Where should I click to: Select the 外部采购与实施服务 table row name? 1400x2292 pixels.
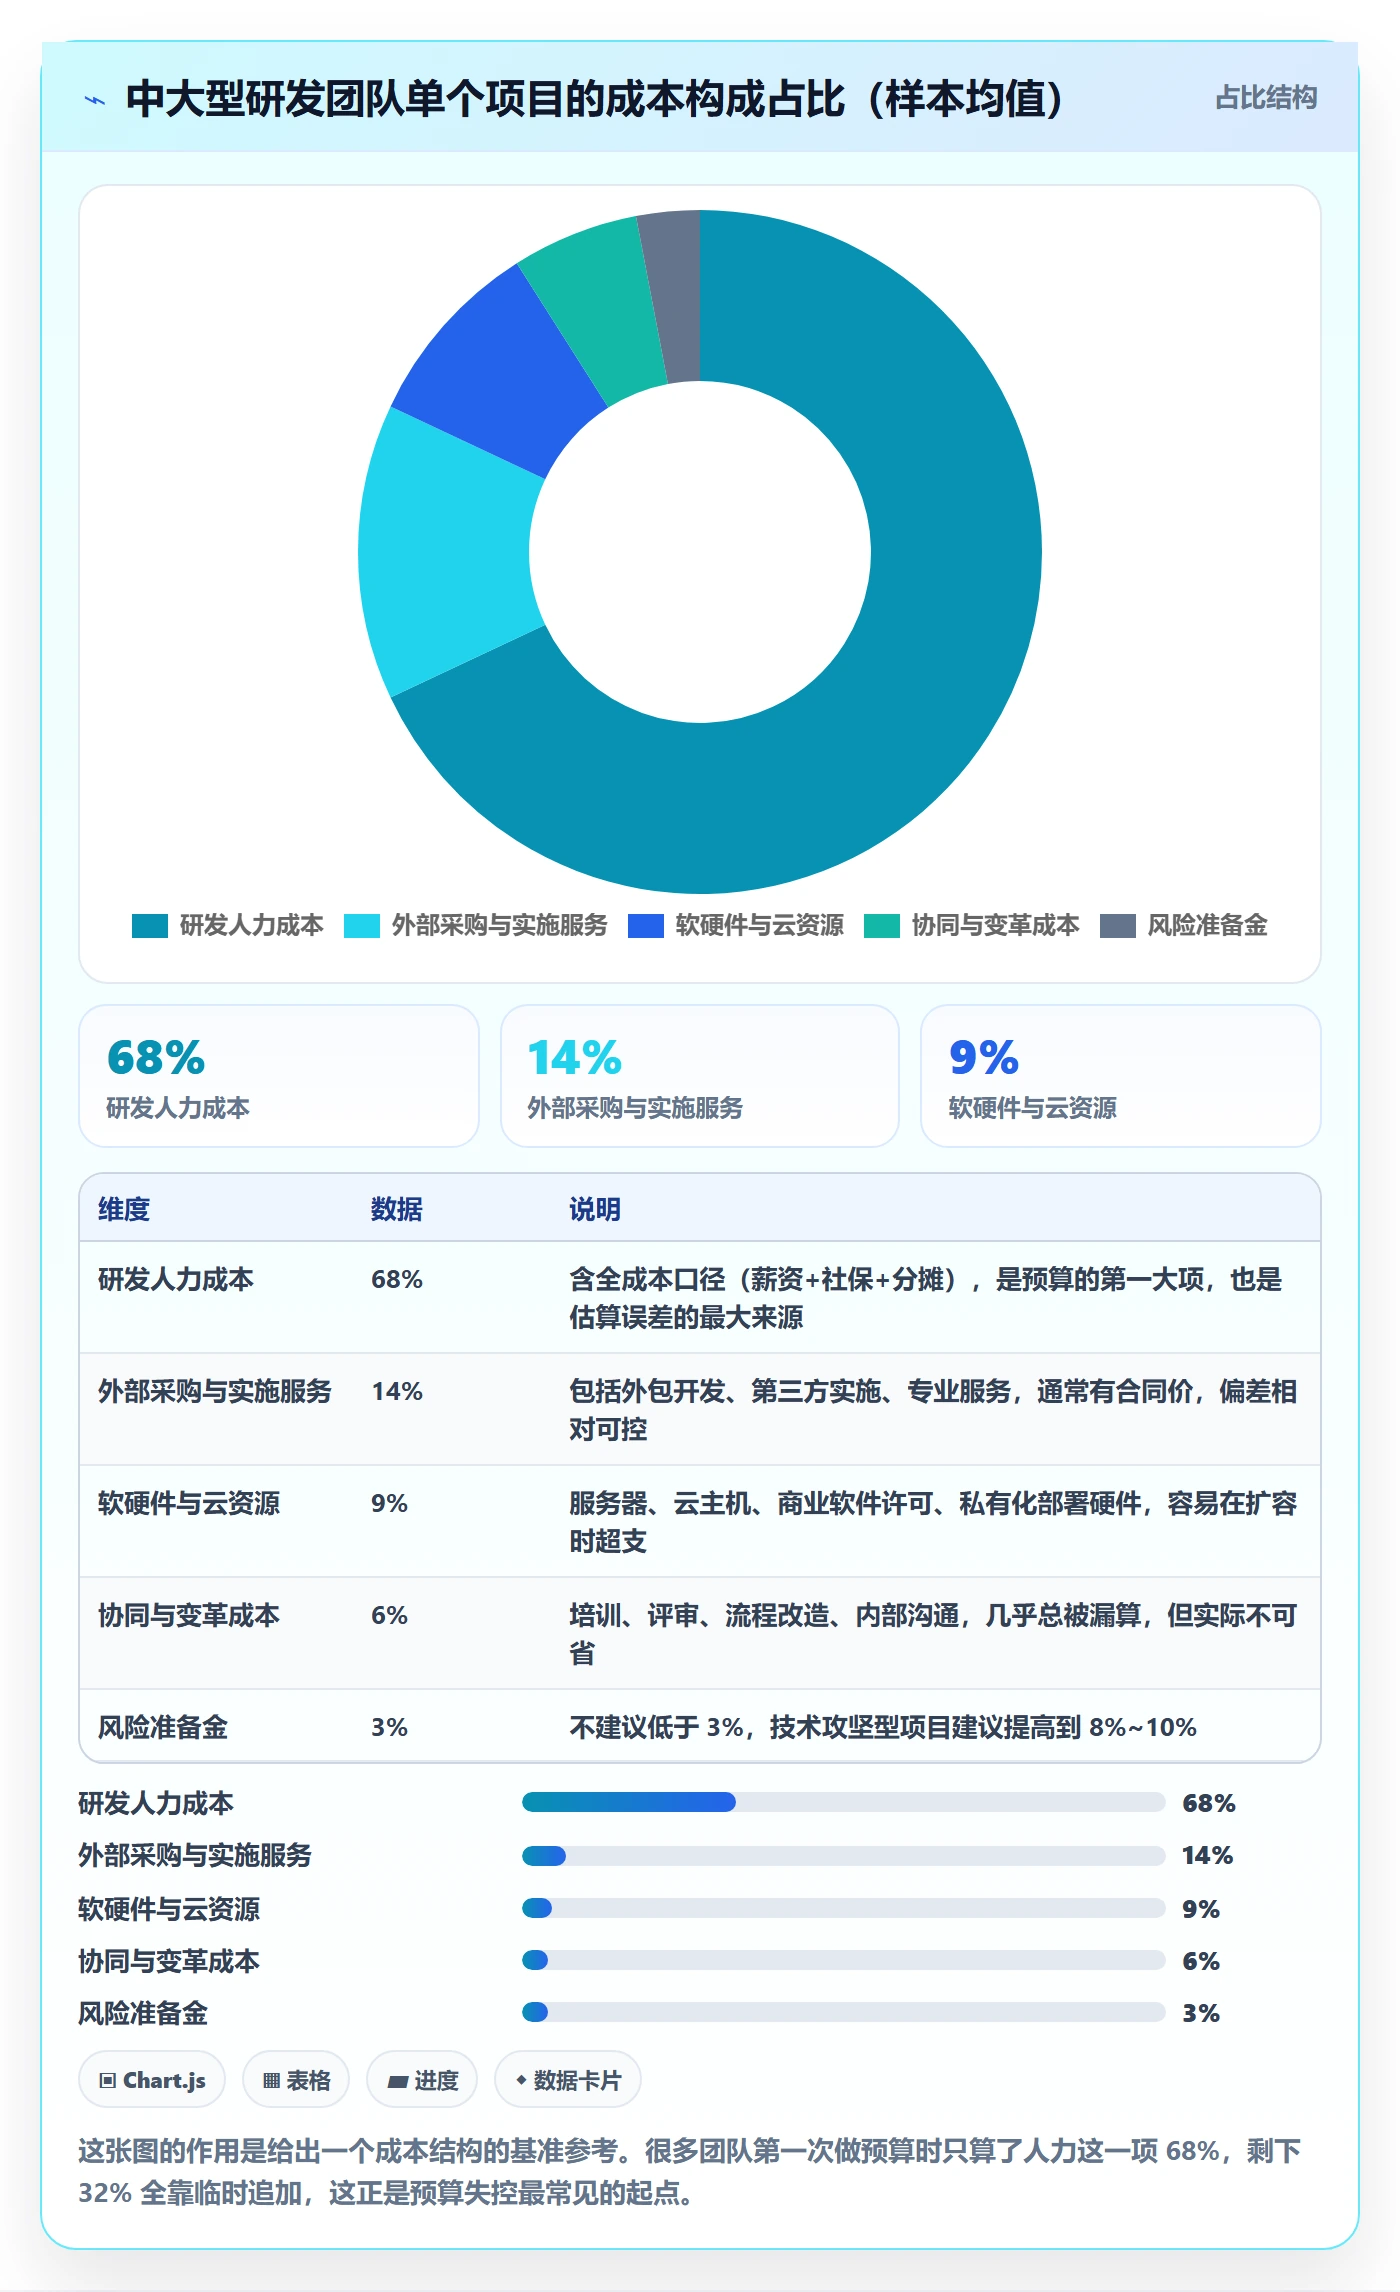point(215,1391)
